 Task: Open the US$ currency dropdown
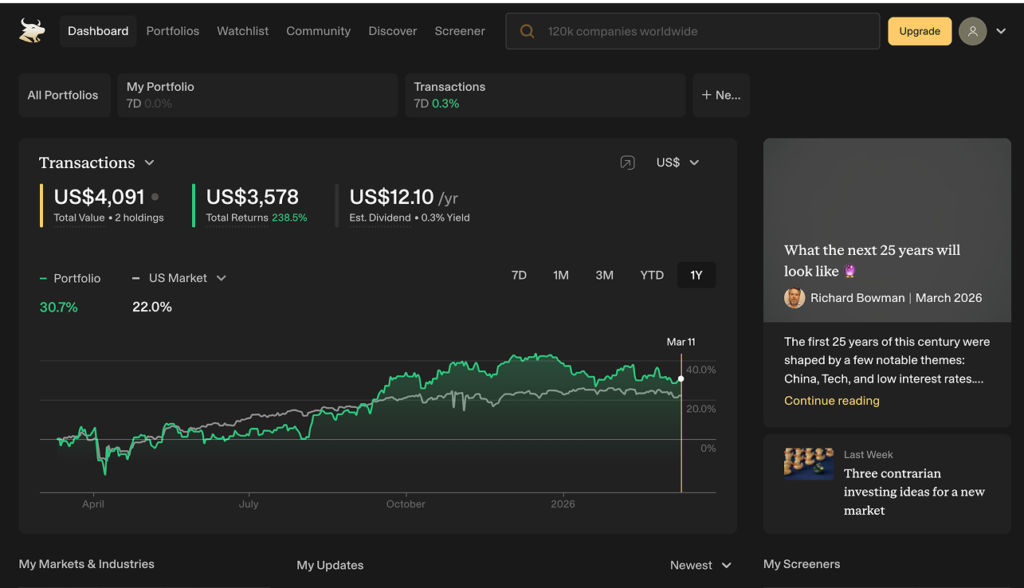(677, 162)
